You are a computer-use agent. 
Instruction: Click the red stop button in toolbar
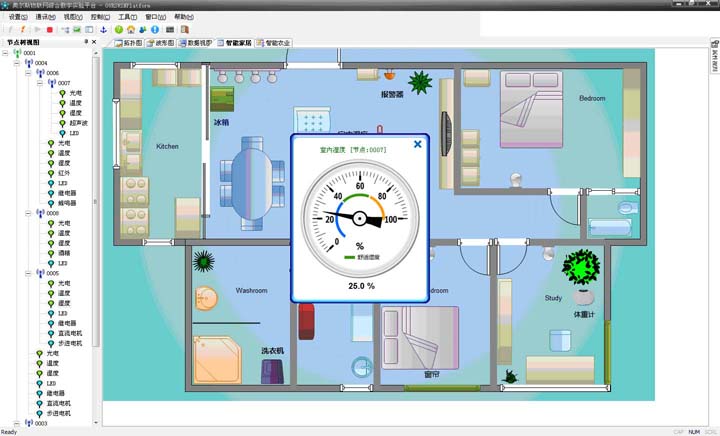[x=50, y=30]
